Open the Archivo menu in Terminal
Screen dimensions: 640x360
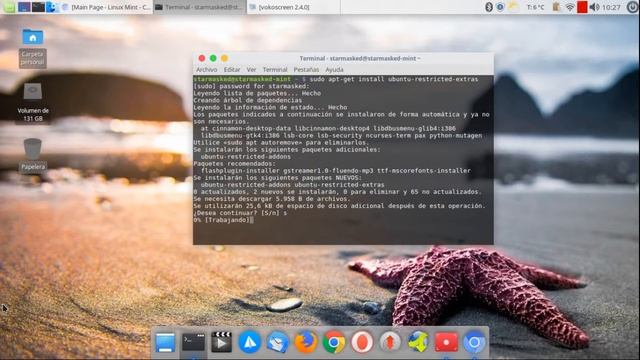coord(207,70)
